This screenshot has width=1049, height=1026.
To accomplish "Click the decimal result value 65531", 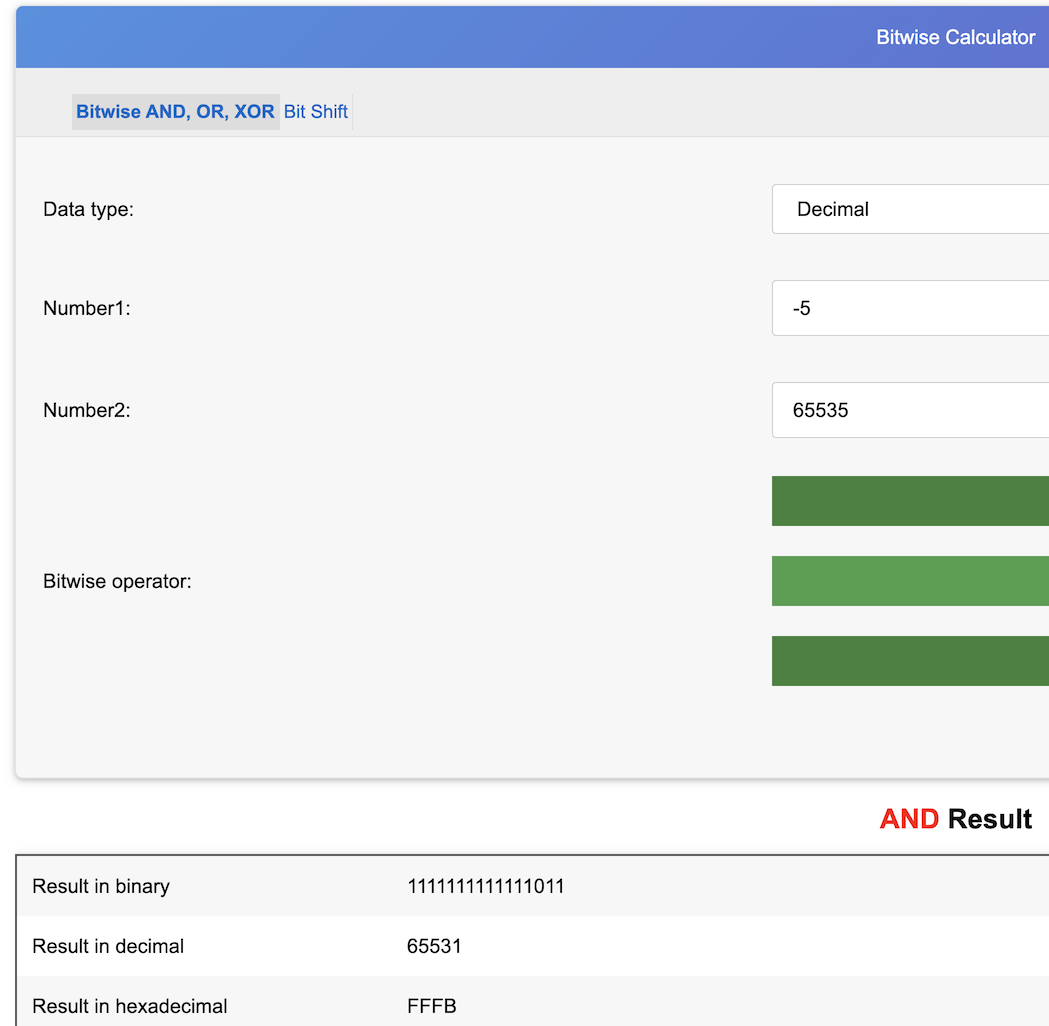I will coord(434,946).
